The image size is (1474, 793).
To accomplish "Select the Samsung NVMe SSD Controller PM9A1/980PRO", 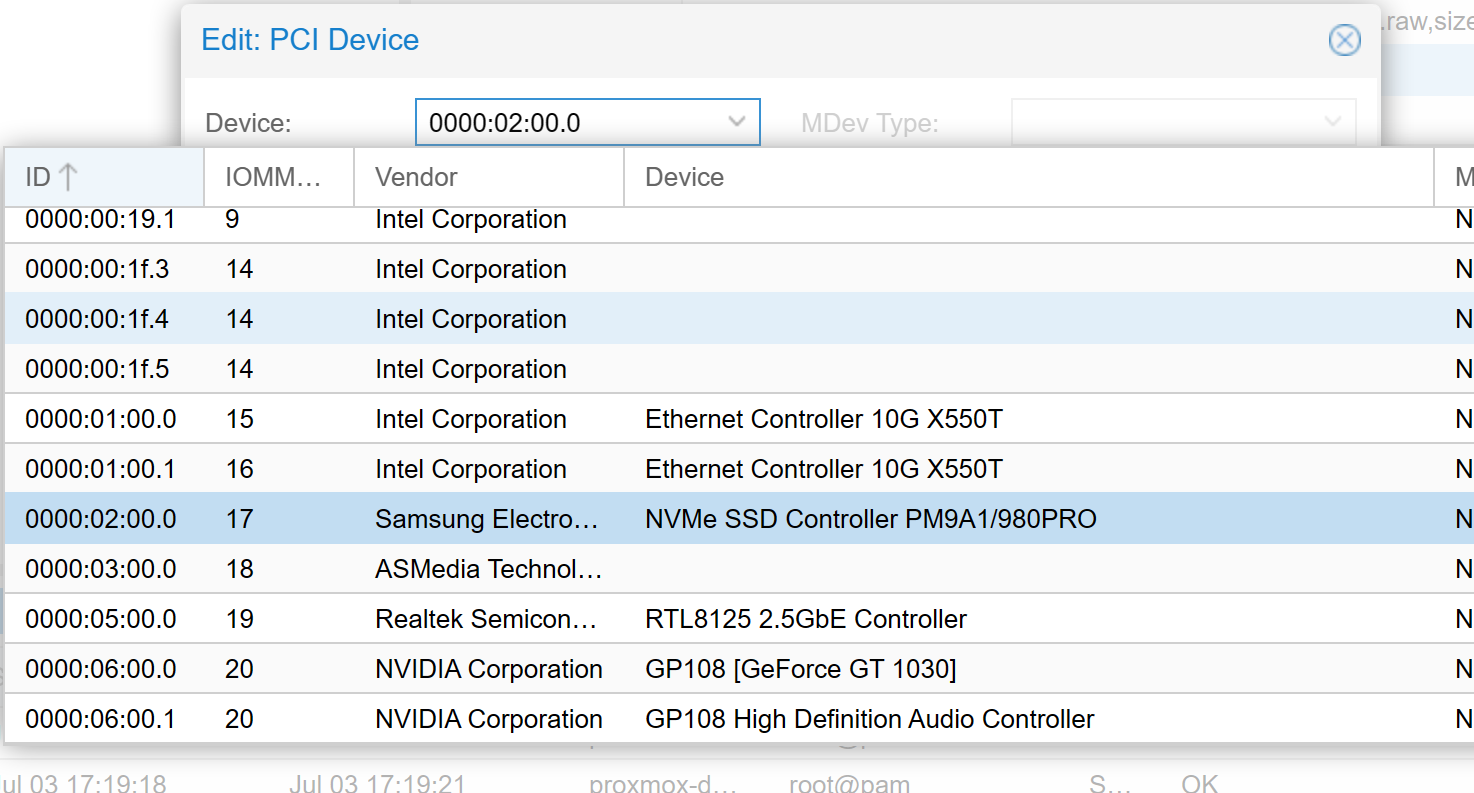I will click(x=870, y=519).
